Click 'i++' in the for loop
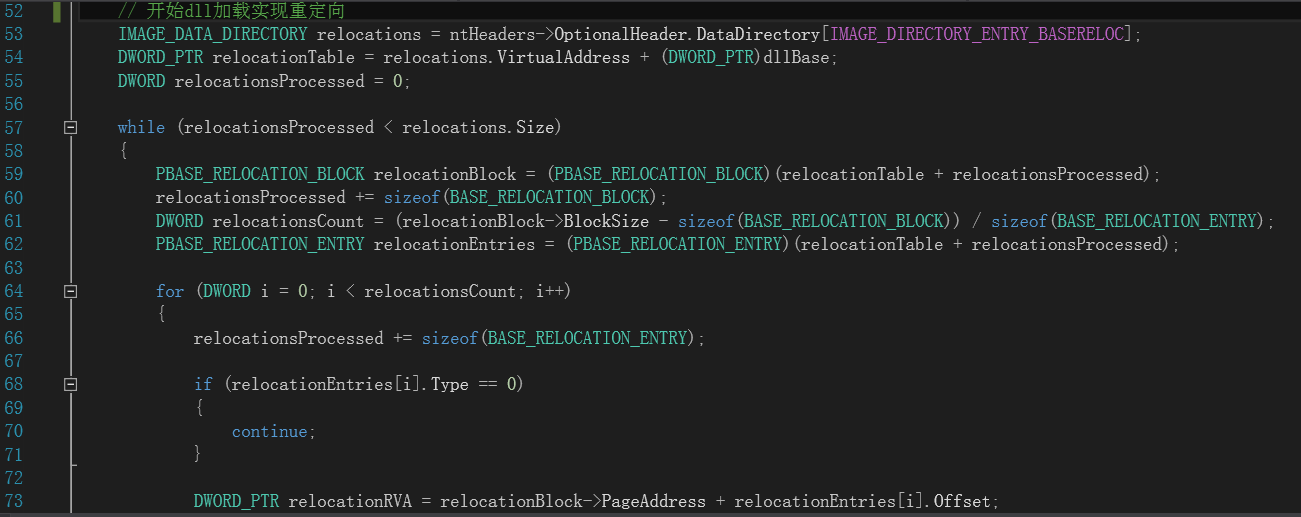The height and width of the screenshot is (517, 1301). [x=547, y=291]
